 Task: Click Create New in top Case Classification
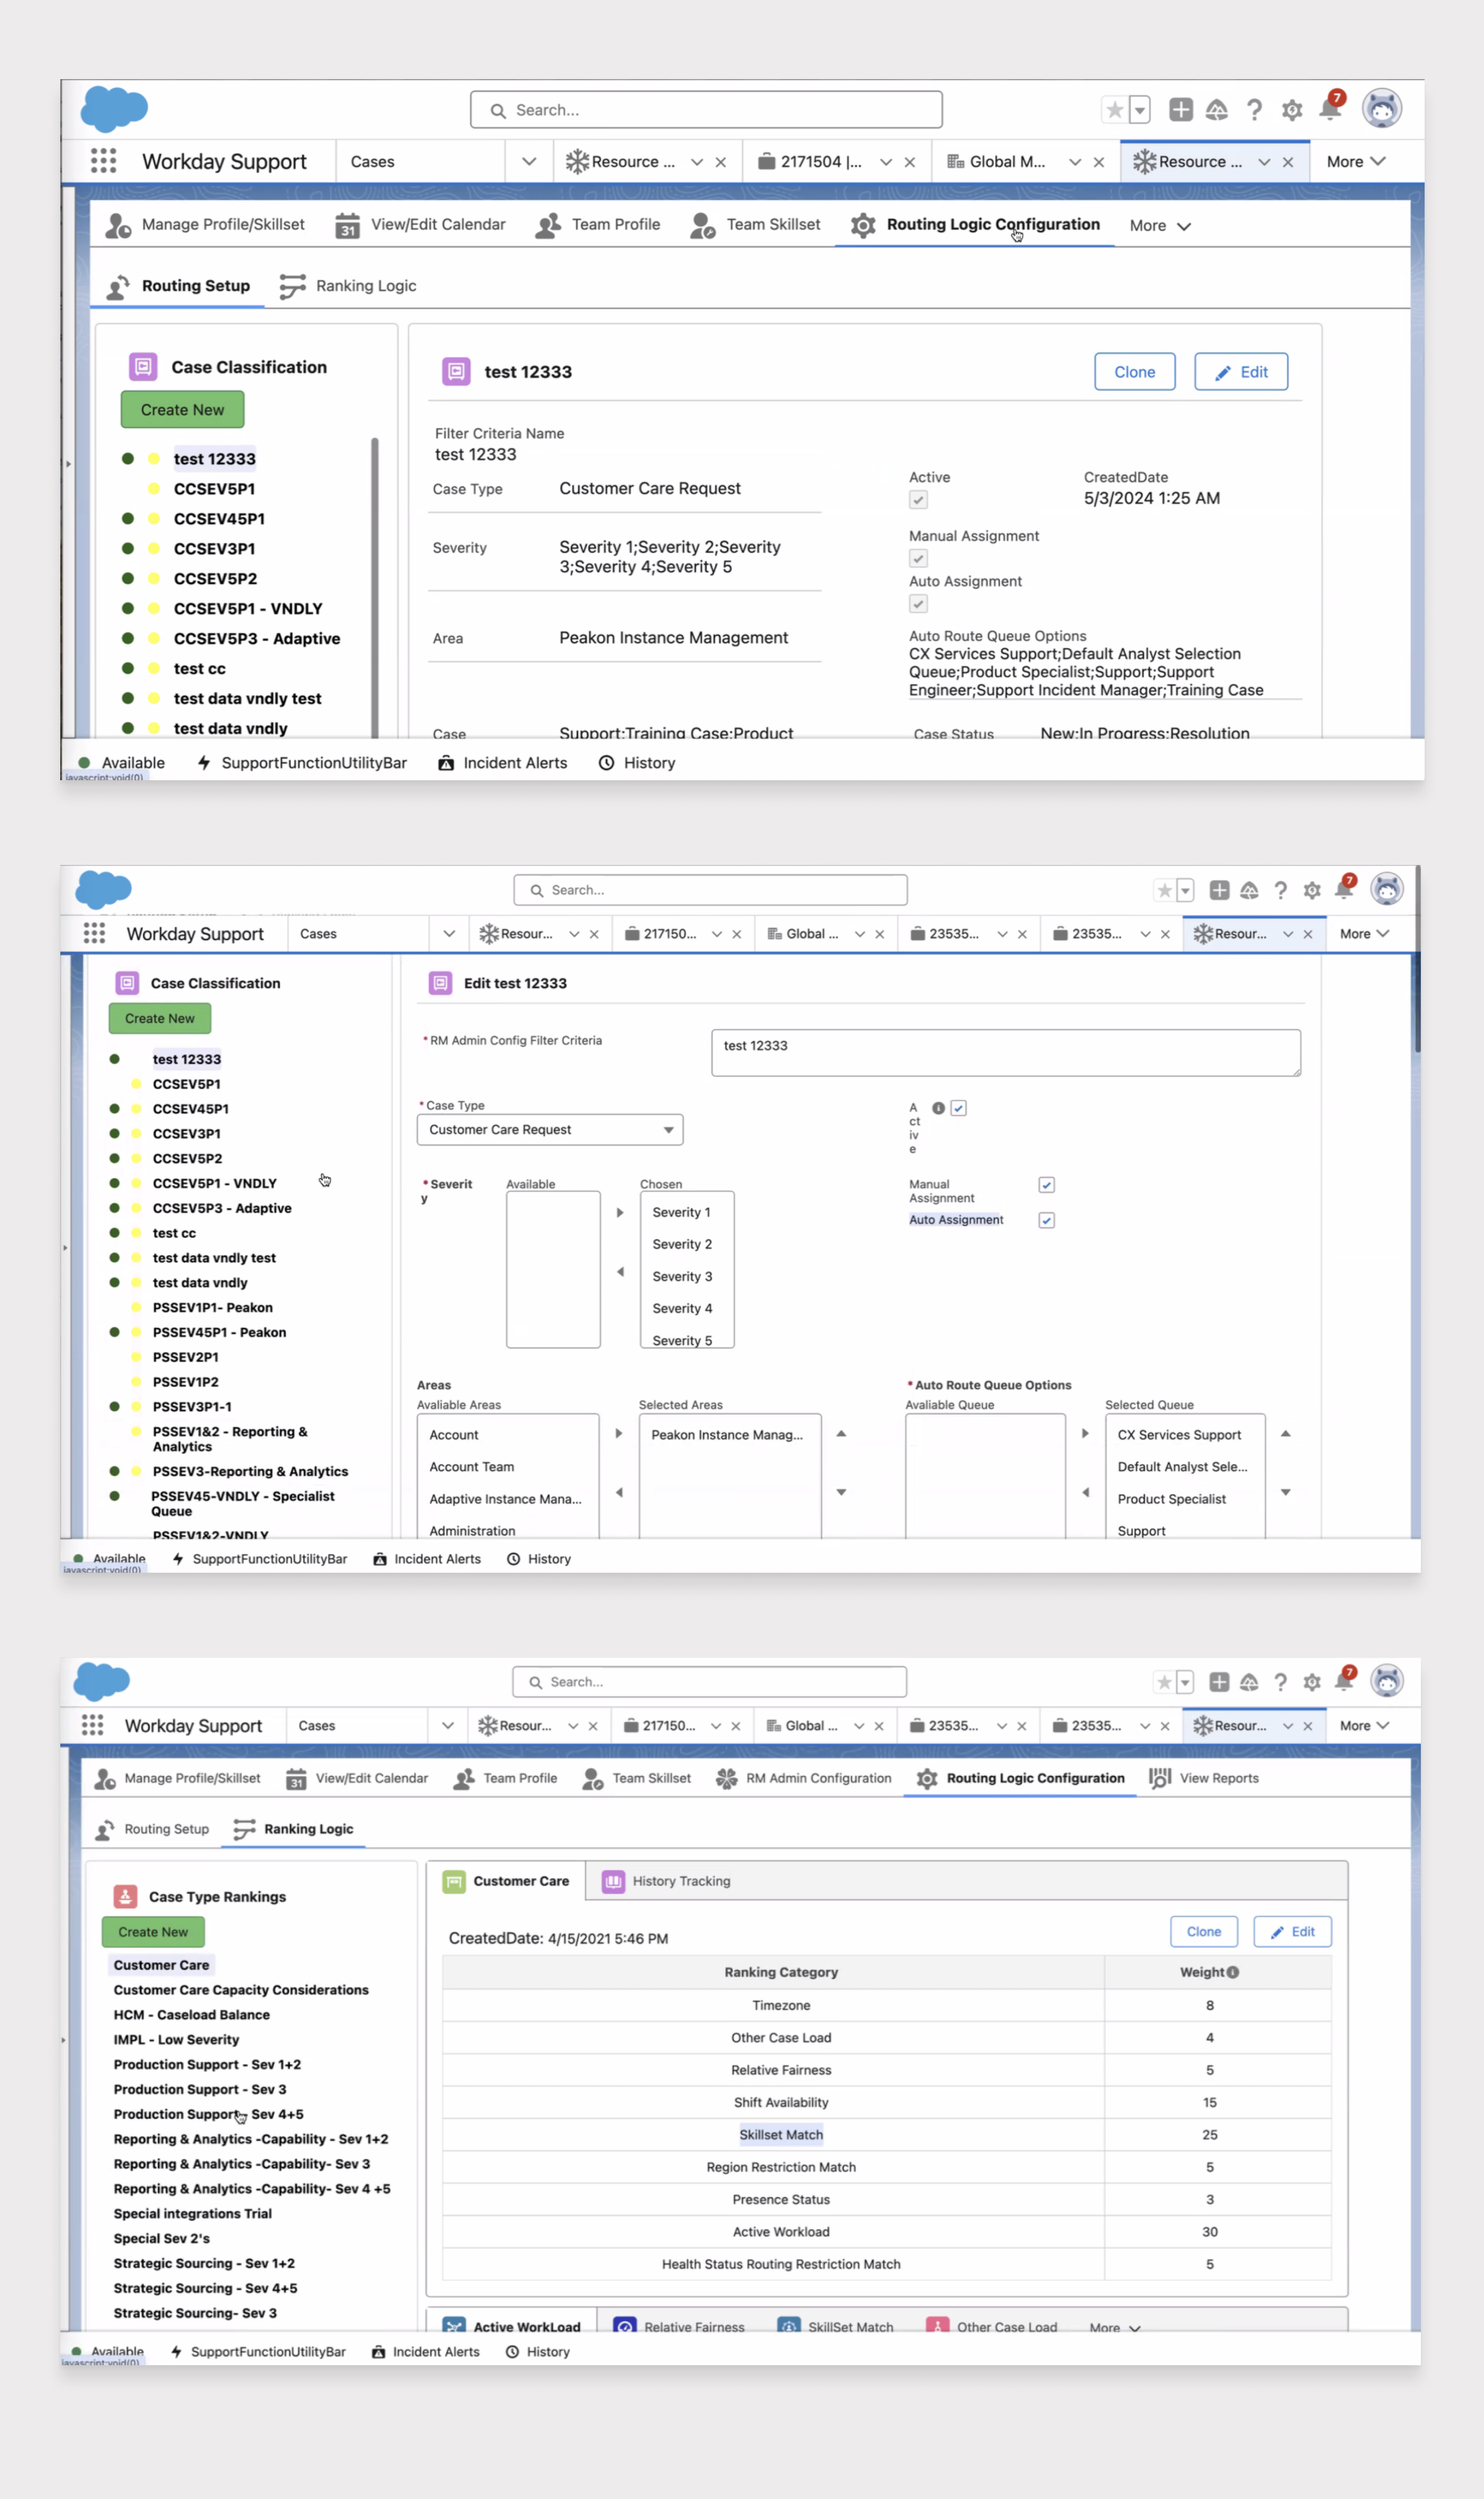pyautogui.click(x=182, y=410)
